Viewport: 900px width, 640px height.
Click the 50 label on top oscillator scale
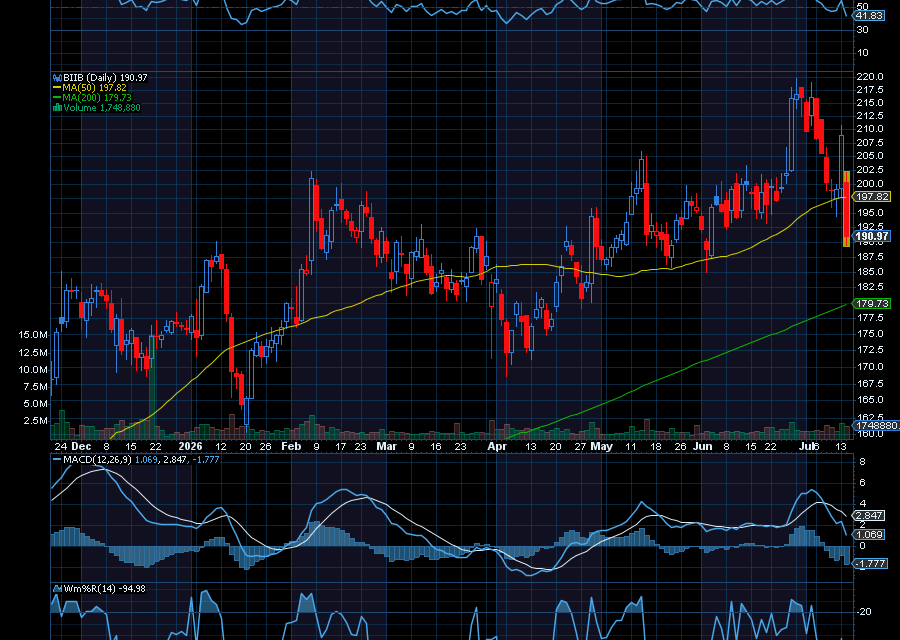862,7
